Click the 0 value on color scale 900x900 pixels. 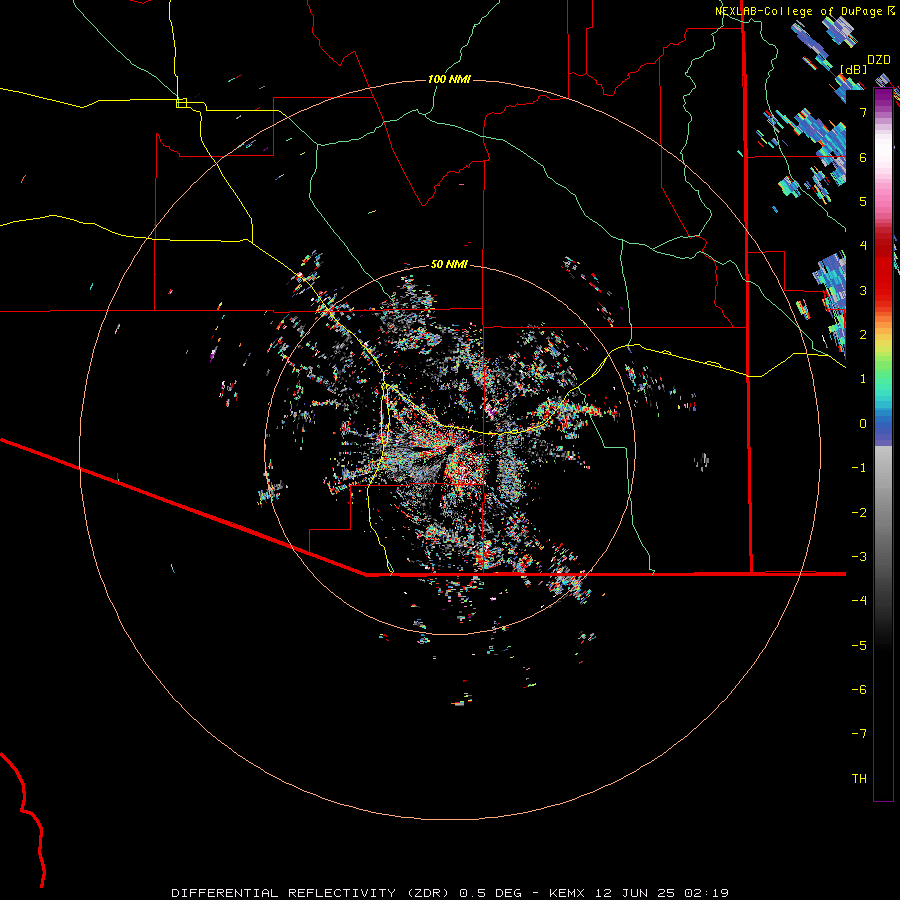coord(863,424)
